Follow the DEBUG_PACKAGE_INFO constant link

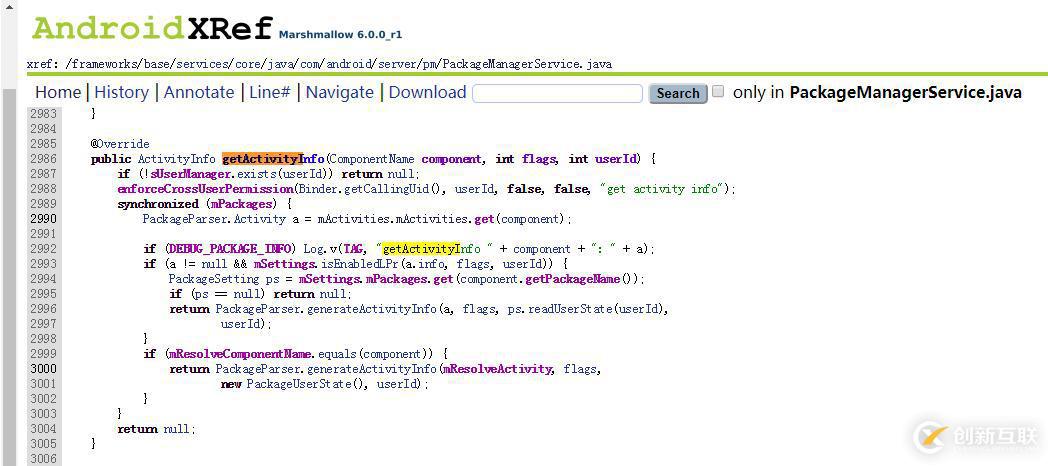[229, 249]
